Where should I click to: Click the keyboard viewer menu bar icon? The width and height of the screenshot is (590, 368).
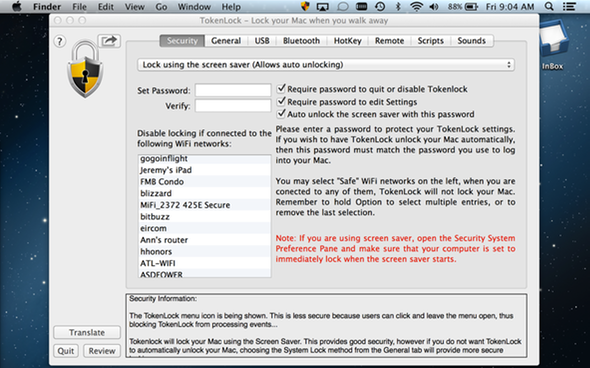pyautogui.click(x=361, y=7)
